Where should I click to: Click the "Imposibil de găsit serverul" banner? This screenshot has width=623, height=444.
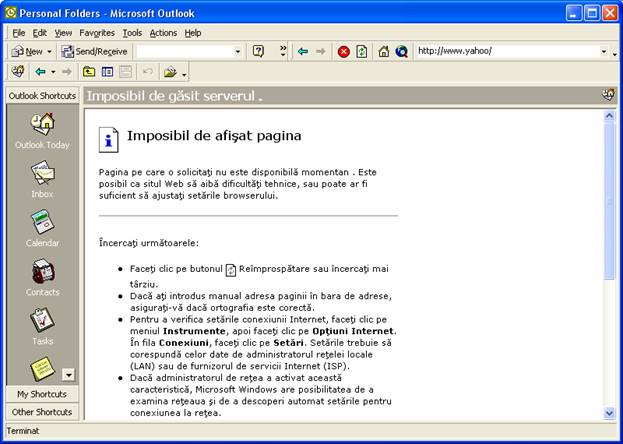175,96
